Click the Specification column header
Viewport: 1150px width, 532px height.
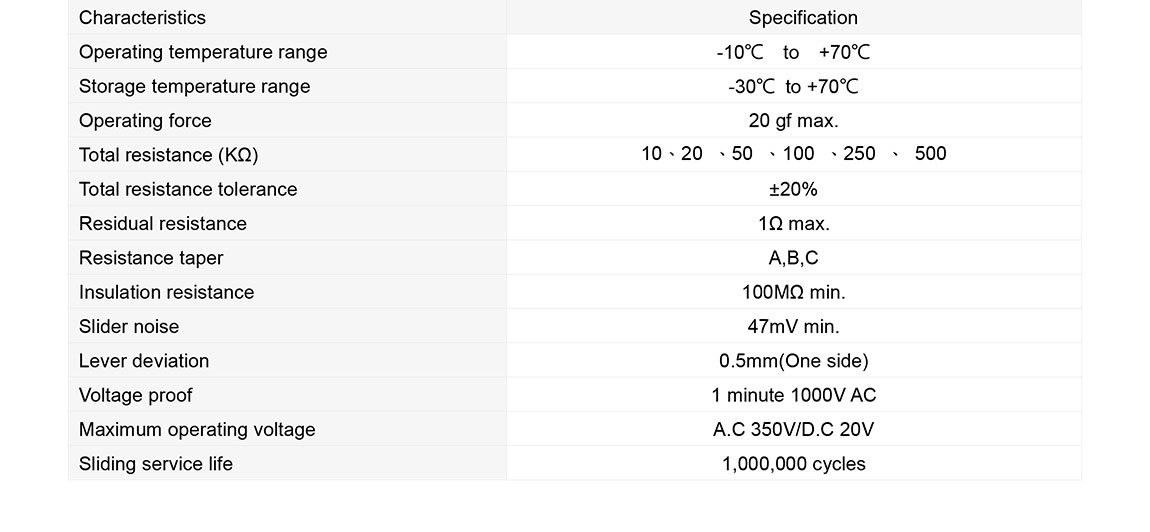click(803, 18)
